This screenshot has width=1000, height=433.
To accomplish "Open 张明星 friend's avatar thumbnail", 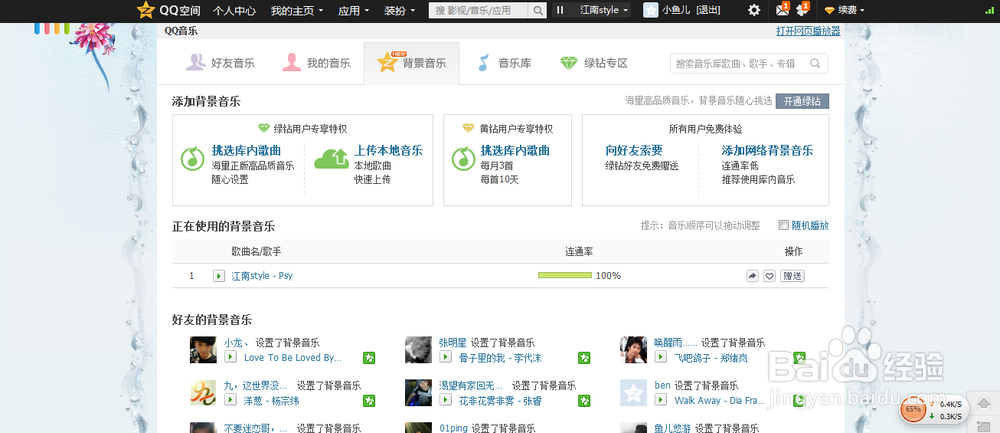I will (418, 350).
